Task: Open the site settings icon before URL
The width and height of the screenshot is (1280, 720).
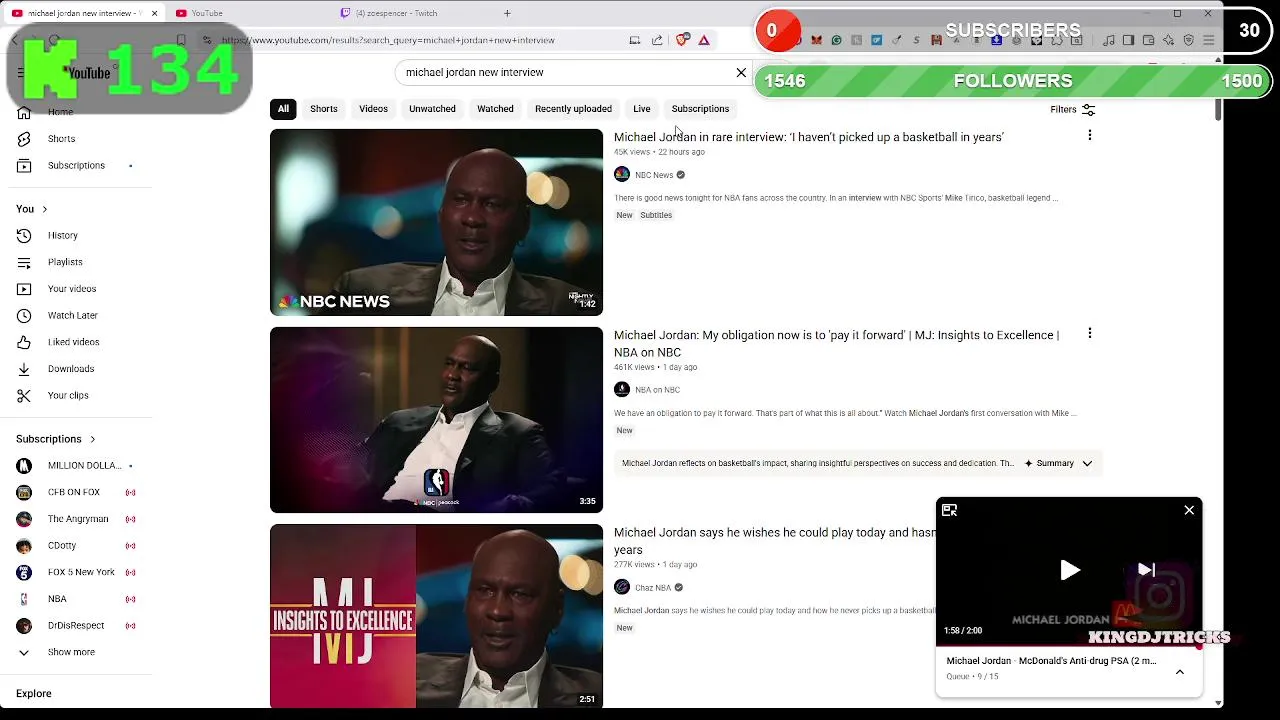Action: tap(207, 40)
